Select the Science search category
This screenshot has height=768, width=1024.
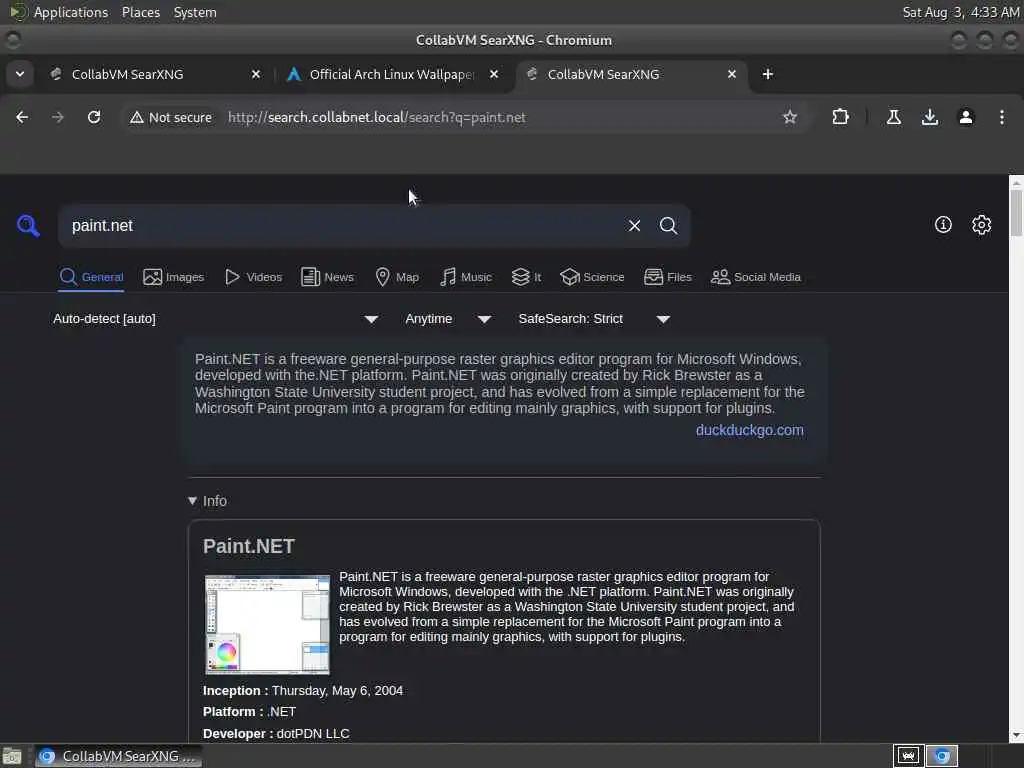592,277
